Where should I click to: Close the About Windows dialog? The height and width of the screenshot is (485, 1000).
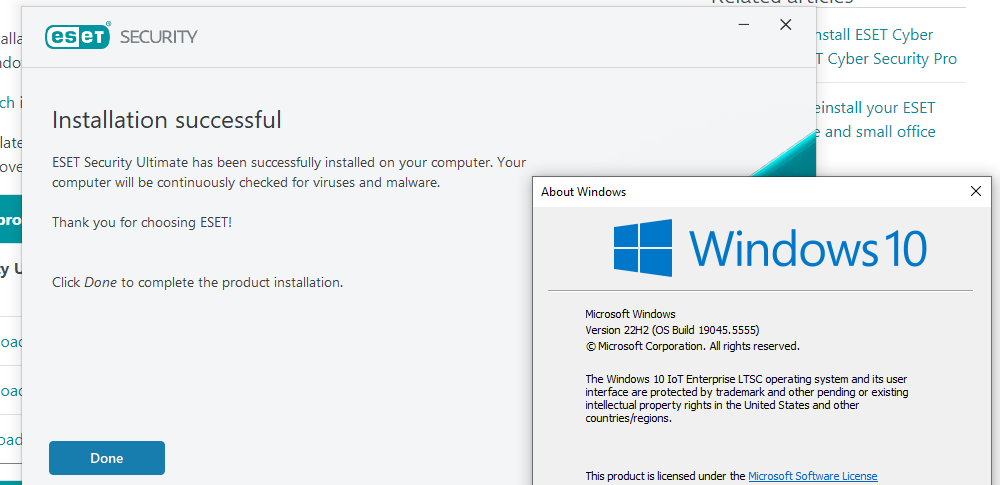975,191
